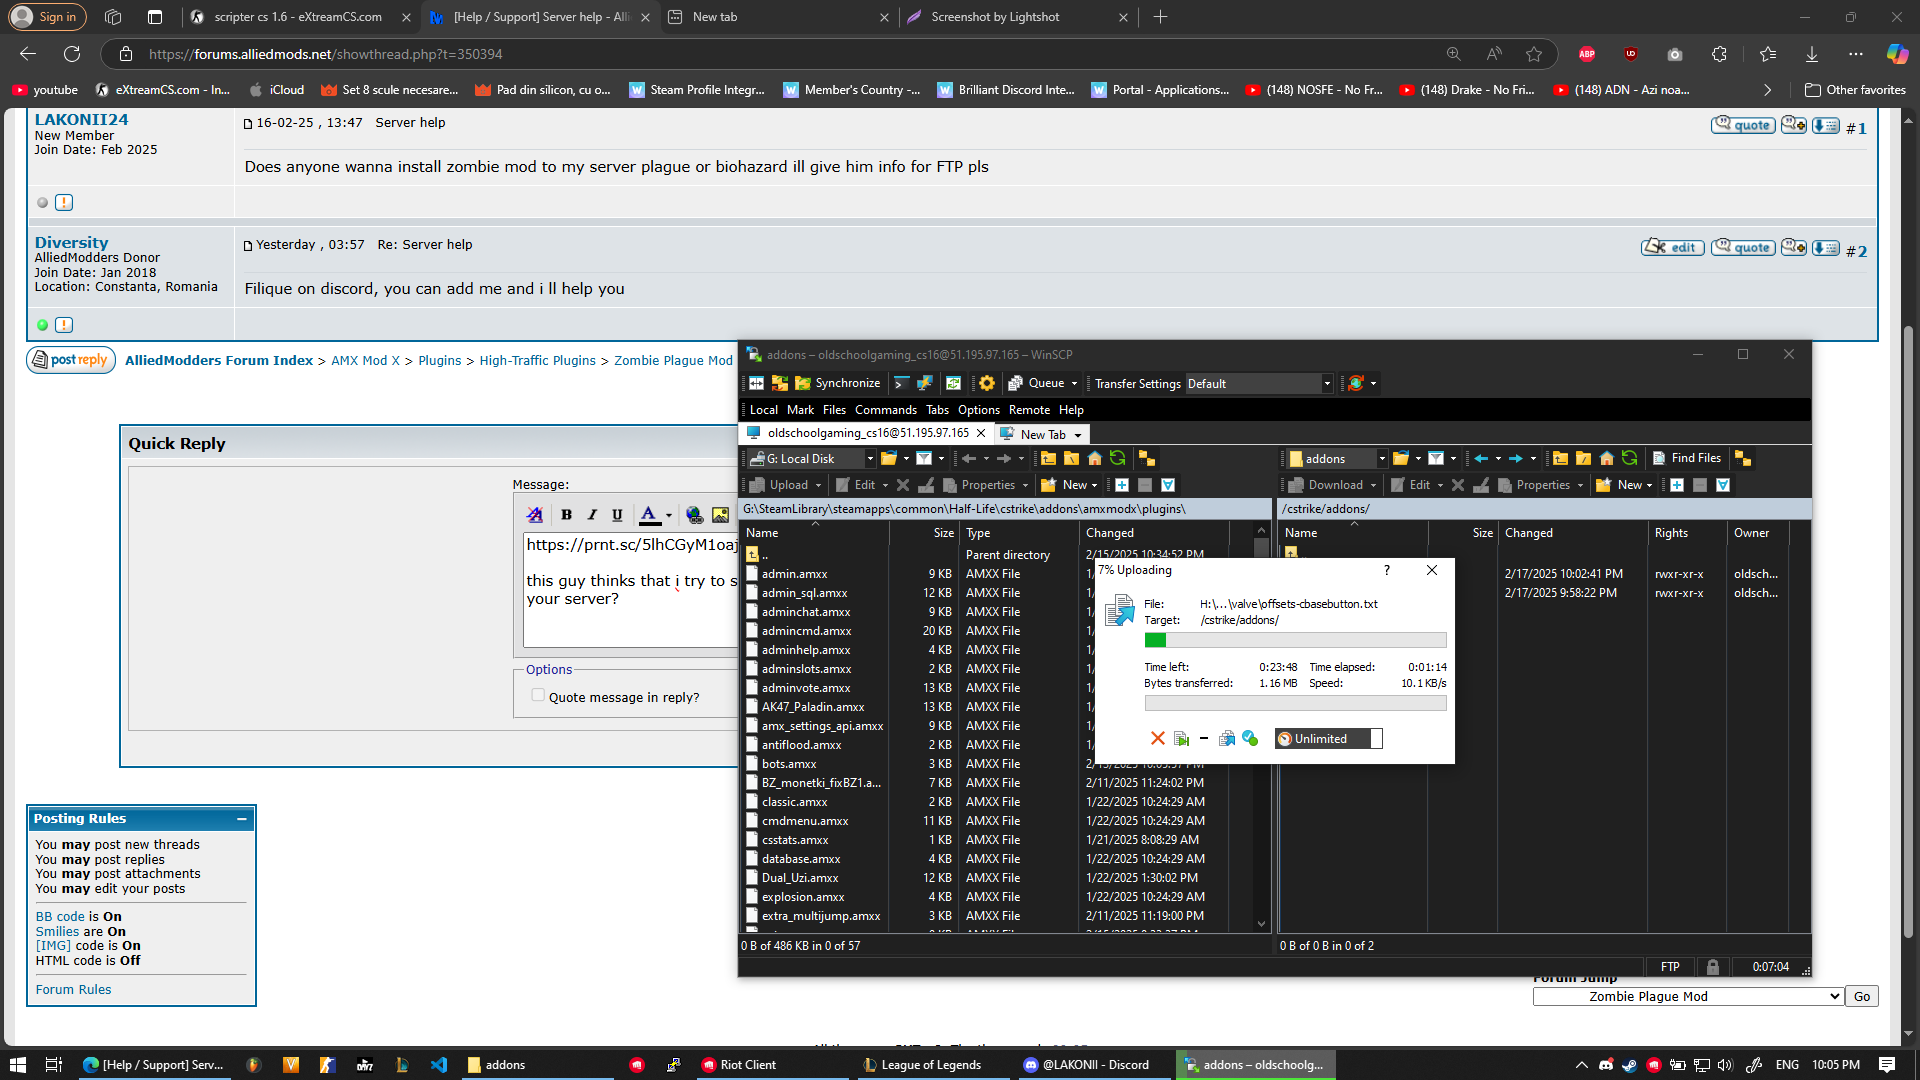Open the Remote menu in WinSCP

(x=1029, y=410)
